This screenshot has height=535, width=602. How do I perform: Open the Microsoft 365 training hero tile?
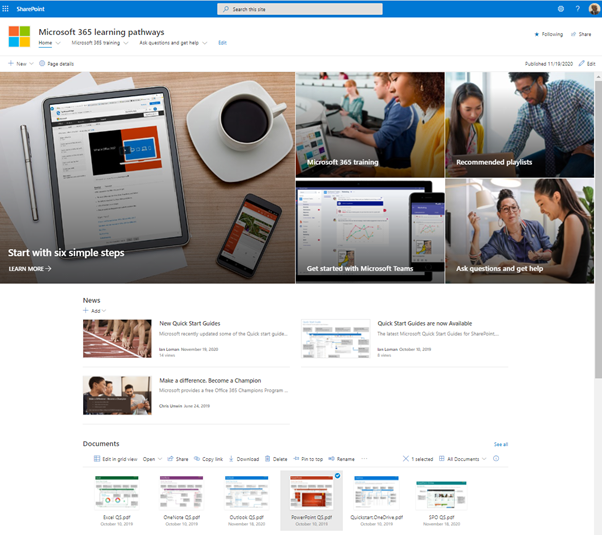tap(370, 124)
